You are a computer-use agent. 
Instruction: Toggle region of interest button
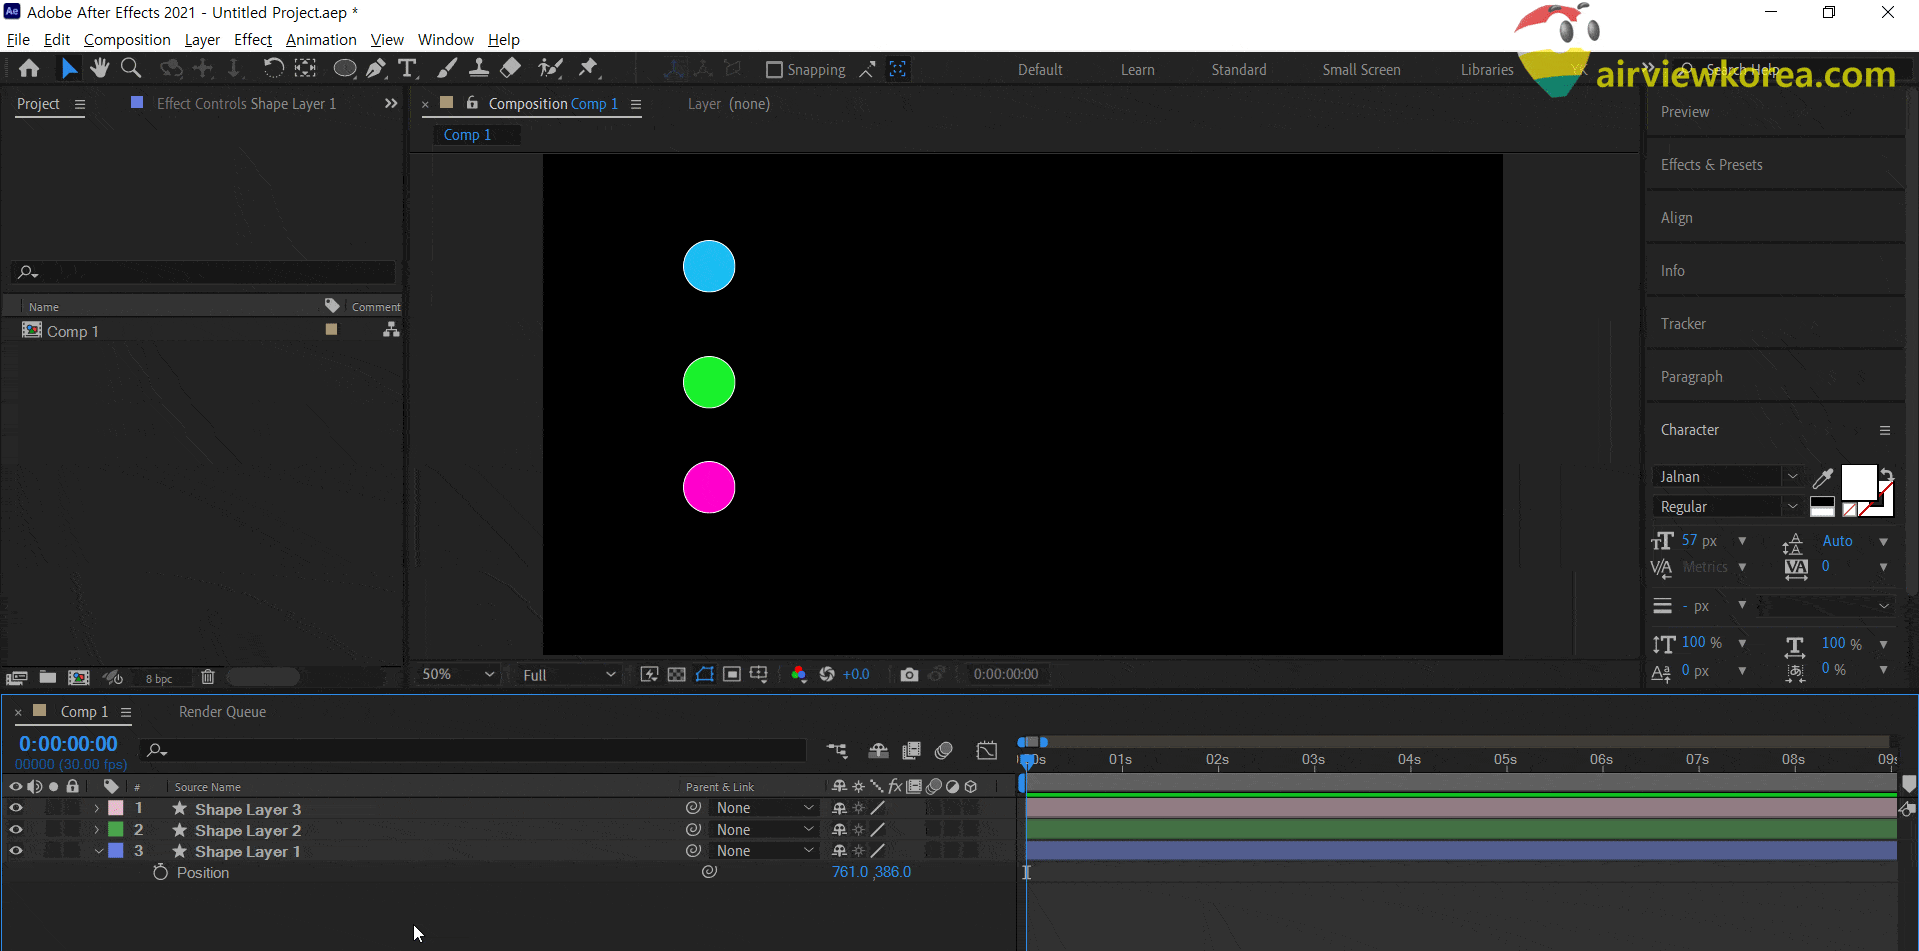pos(732,675)
